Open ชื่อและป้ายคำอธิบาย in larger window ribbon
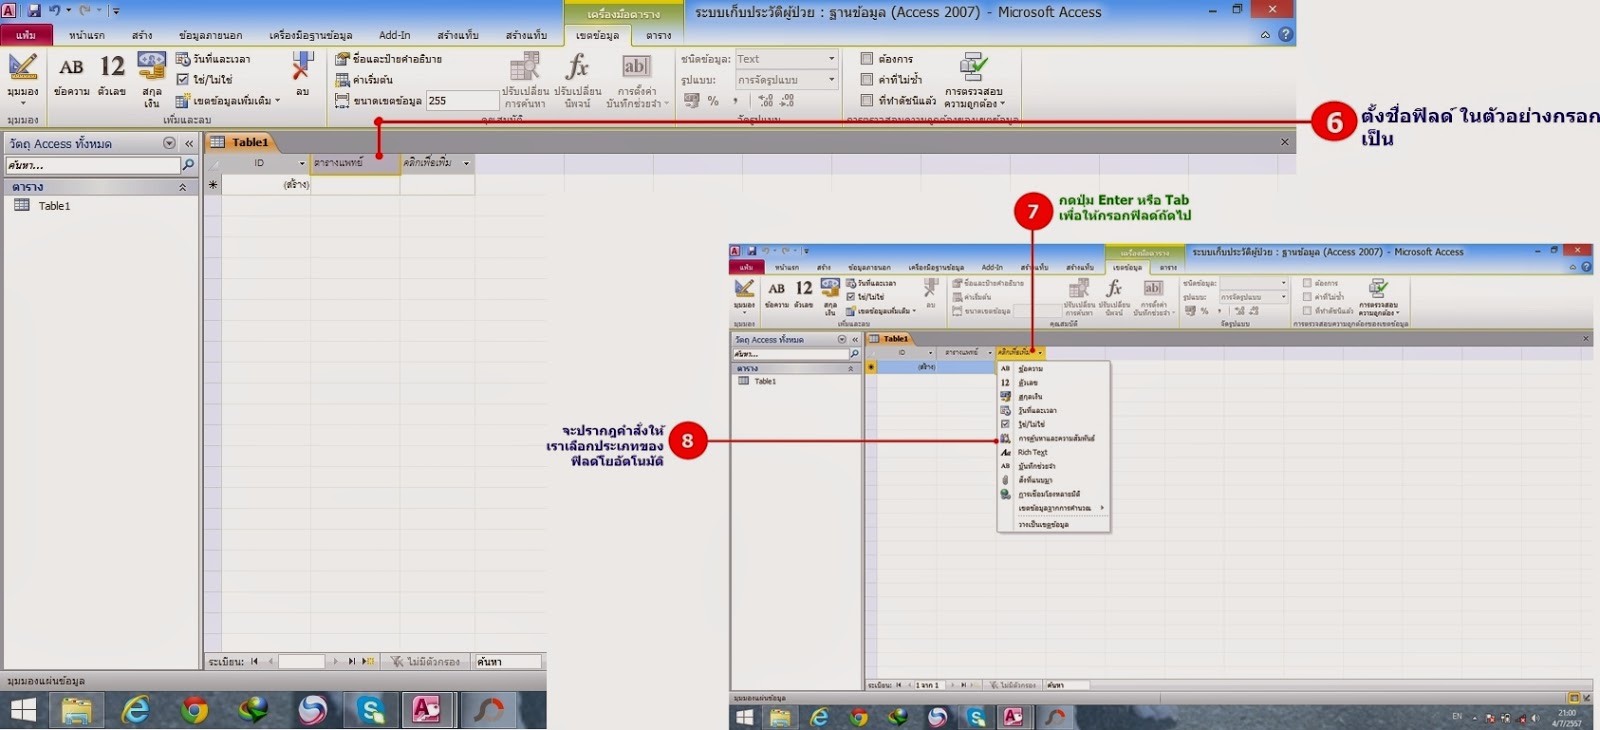Image resolution: width=1600 pixels, height=730 pixels. point(389,59)
